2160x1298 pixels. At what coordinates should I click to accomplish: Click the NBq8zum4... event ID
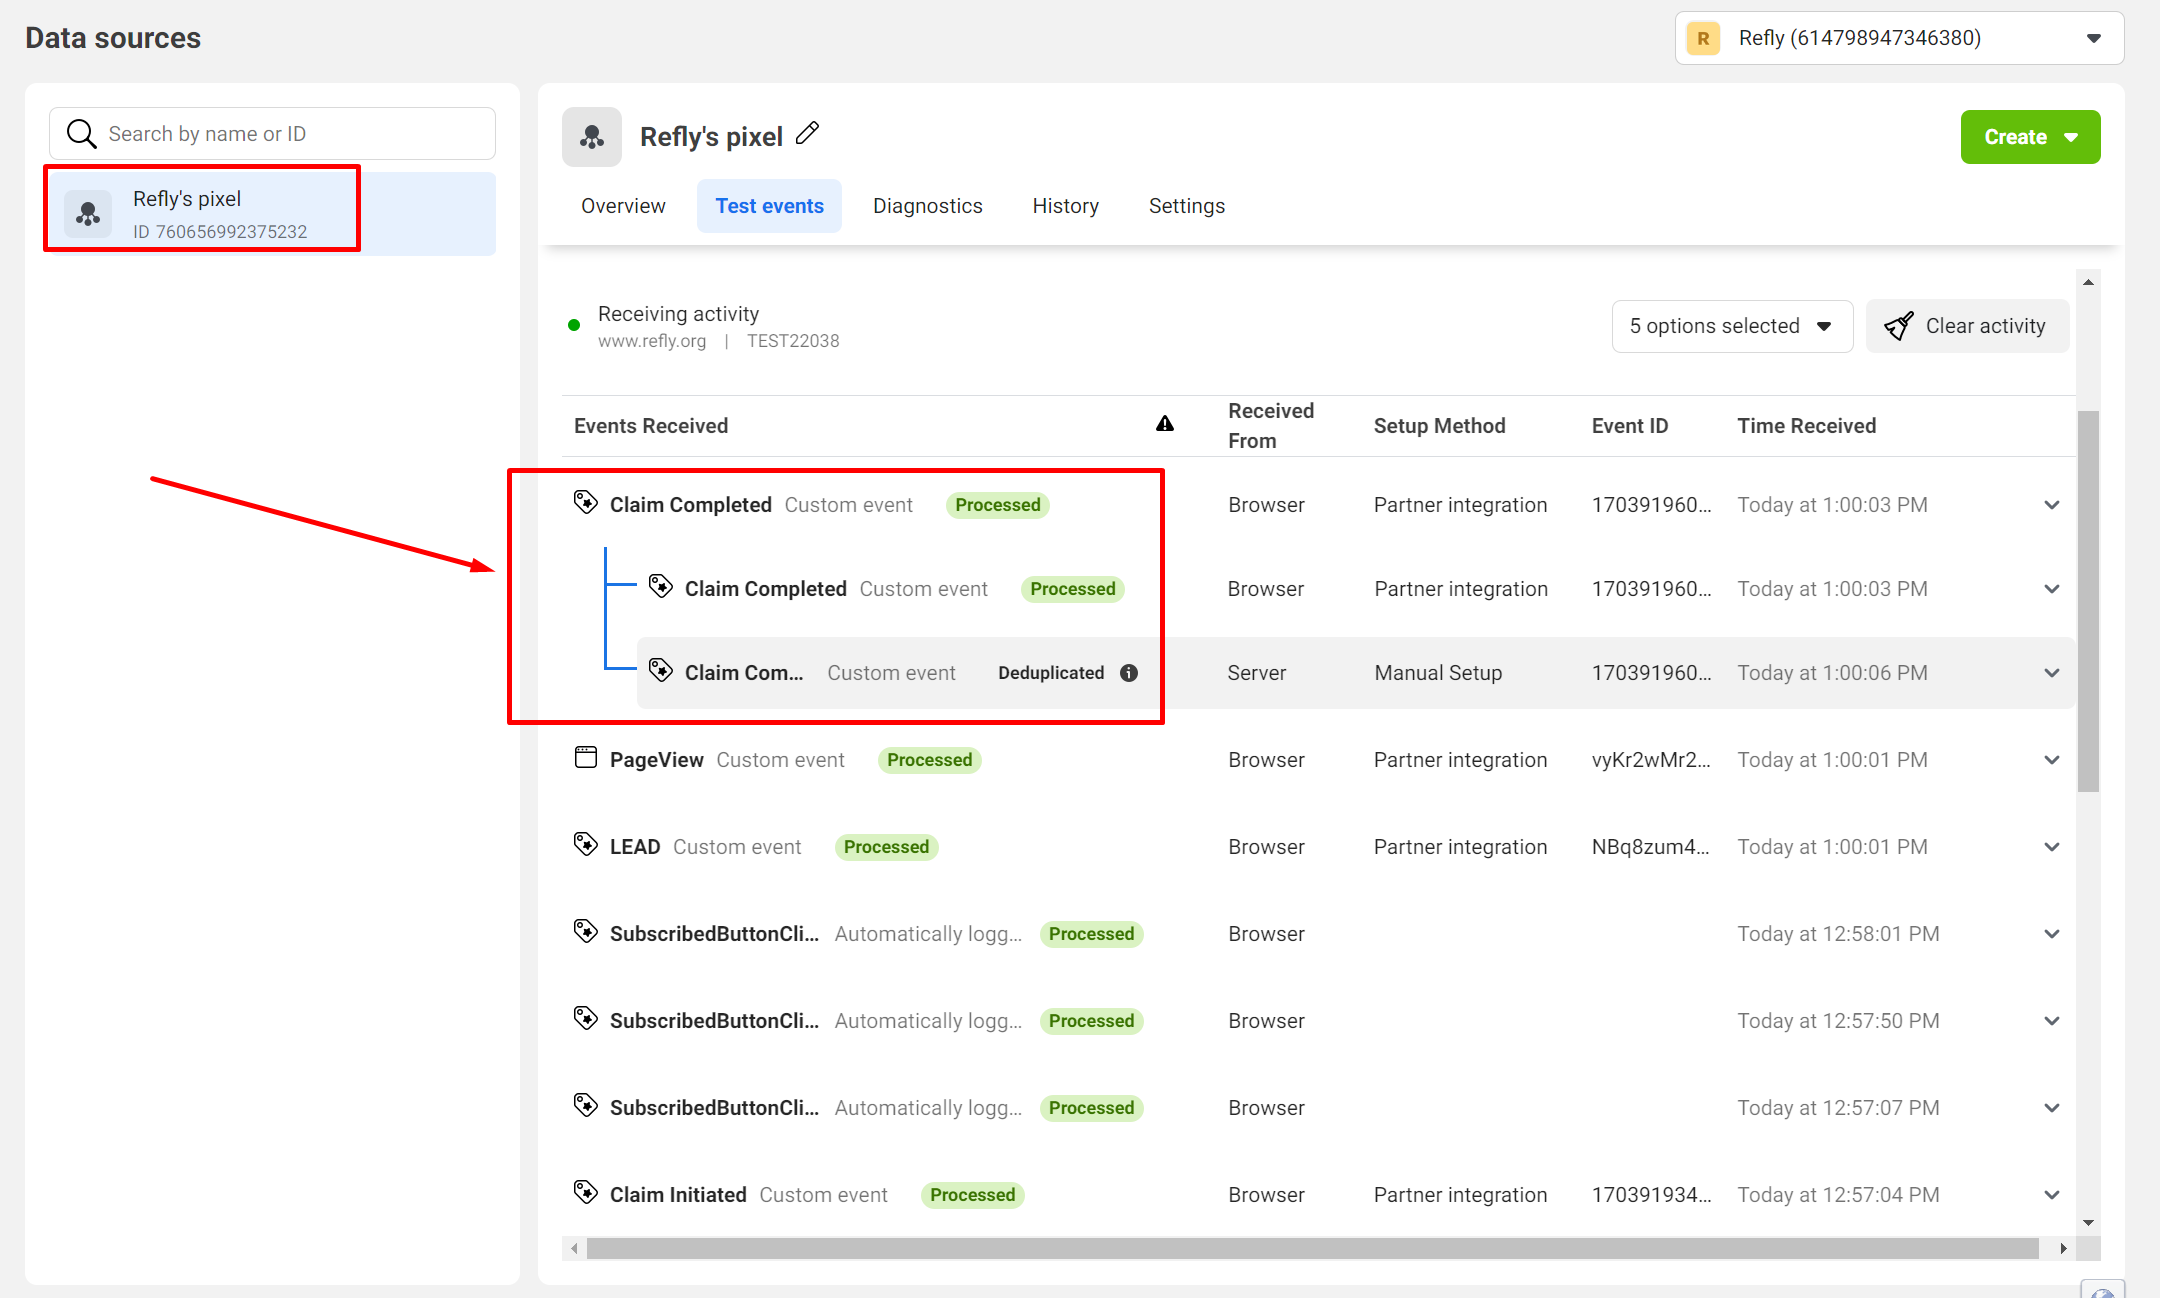pos(1651,847)
